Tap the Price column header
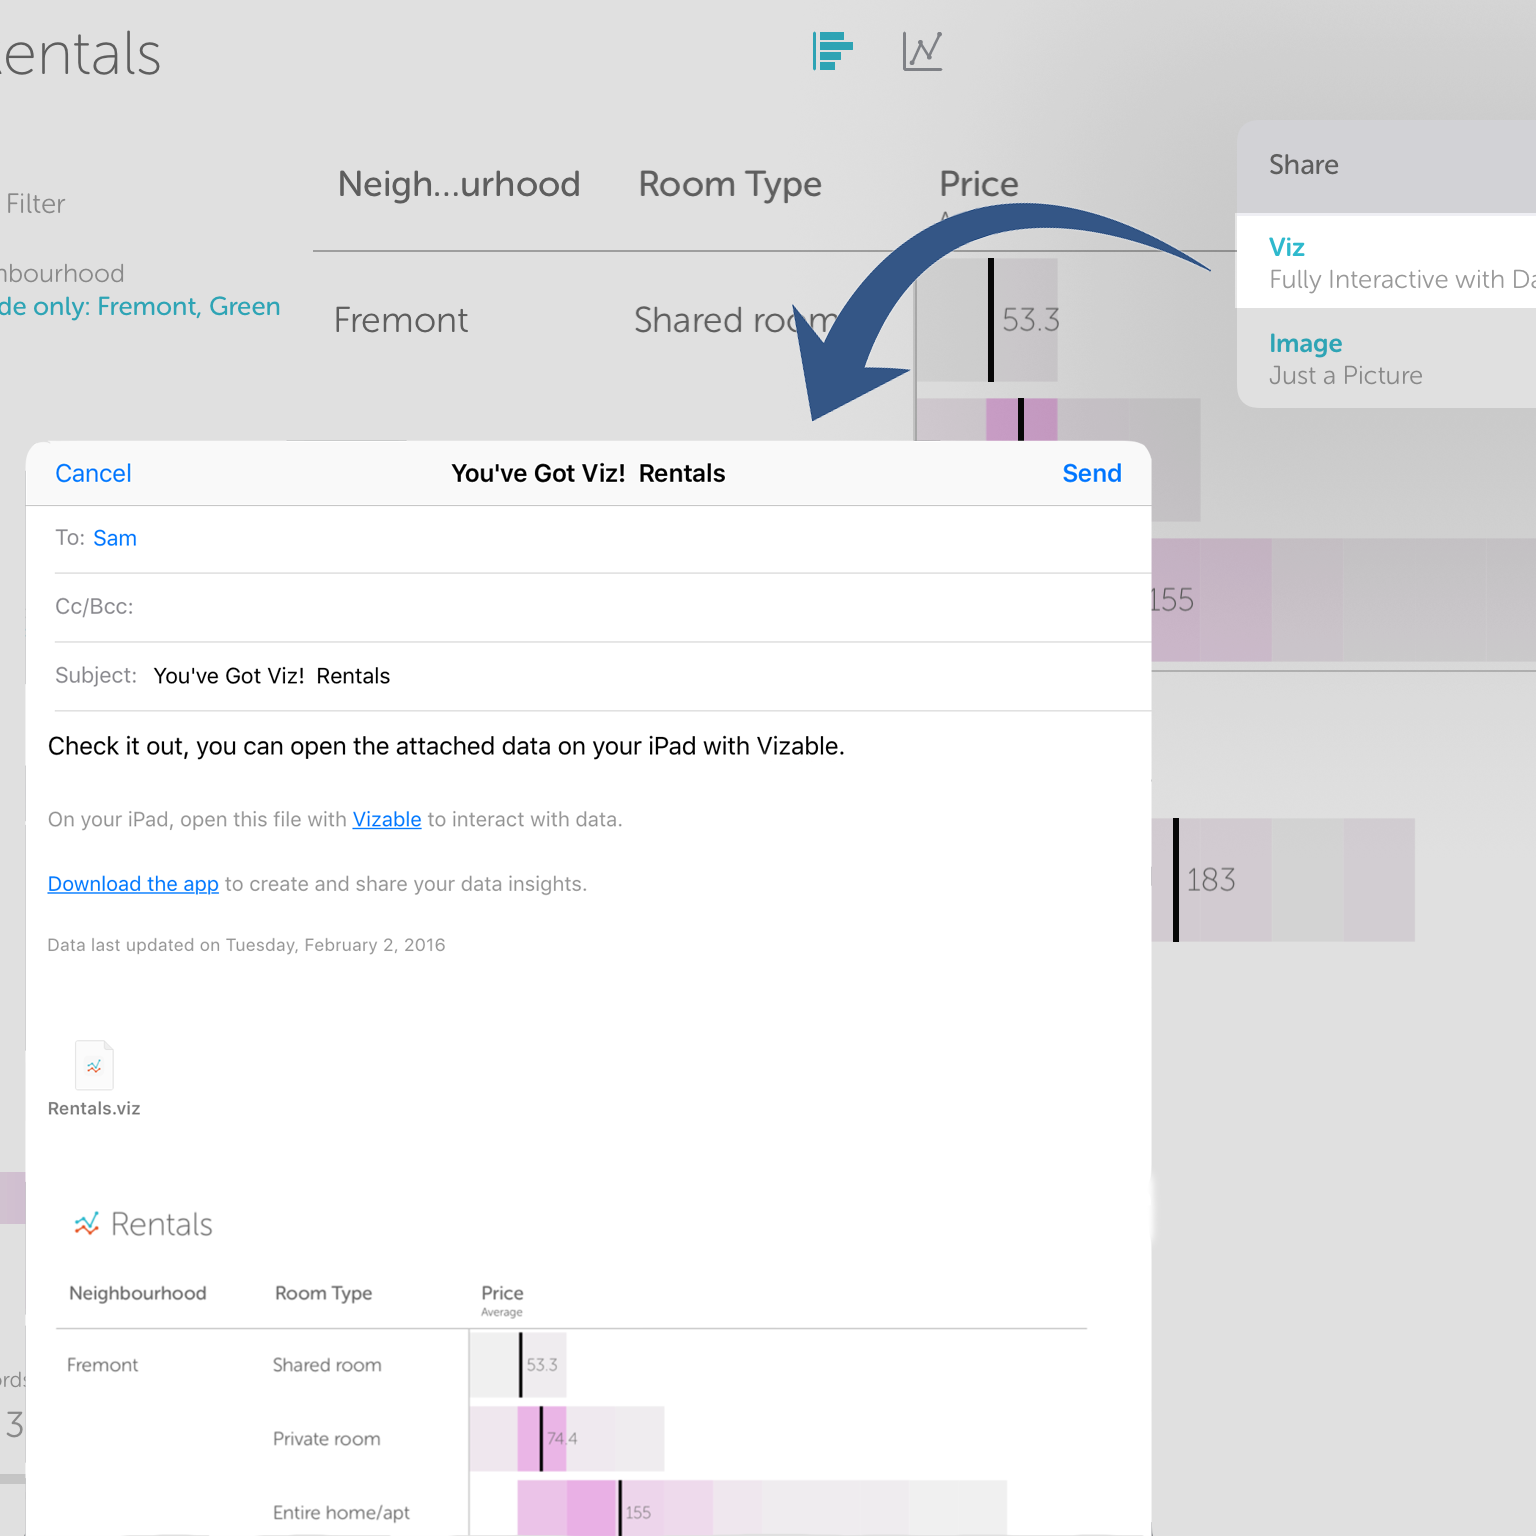This screenshot has width=1536, height=1536. tap(978, 184)
